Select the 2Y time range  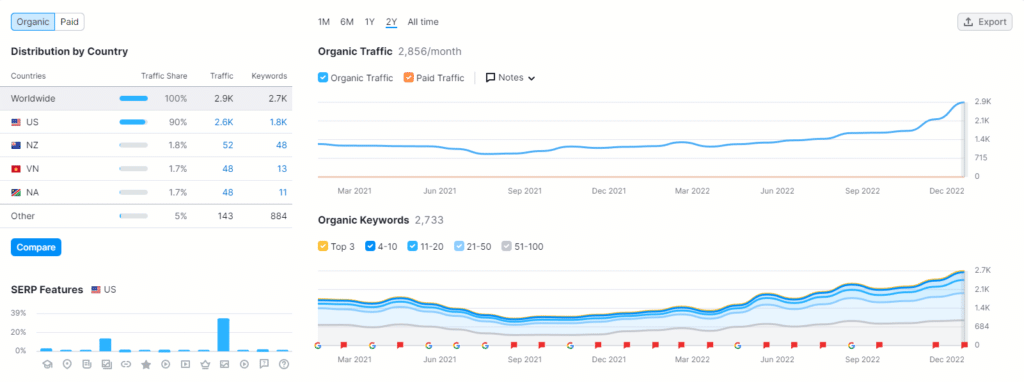pos(391,22)
